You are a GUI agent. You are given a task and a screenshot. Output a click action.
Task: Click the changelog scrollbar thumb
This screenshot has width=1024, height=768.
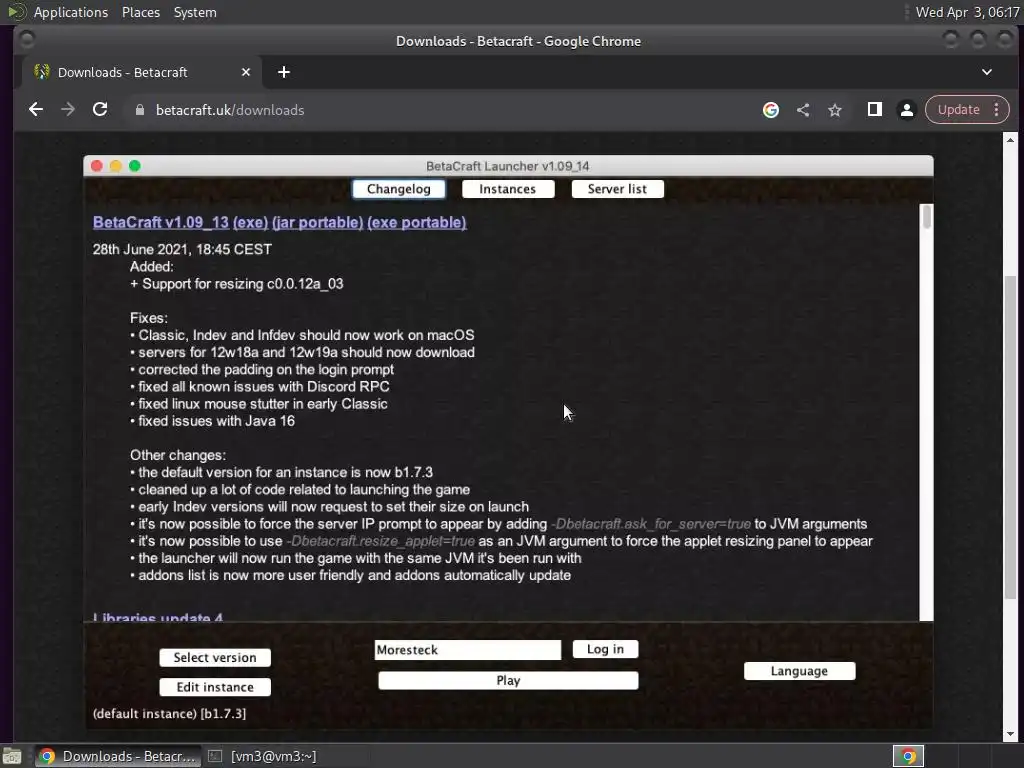(926, 217)
